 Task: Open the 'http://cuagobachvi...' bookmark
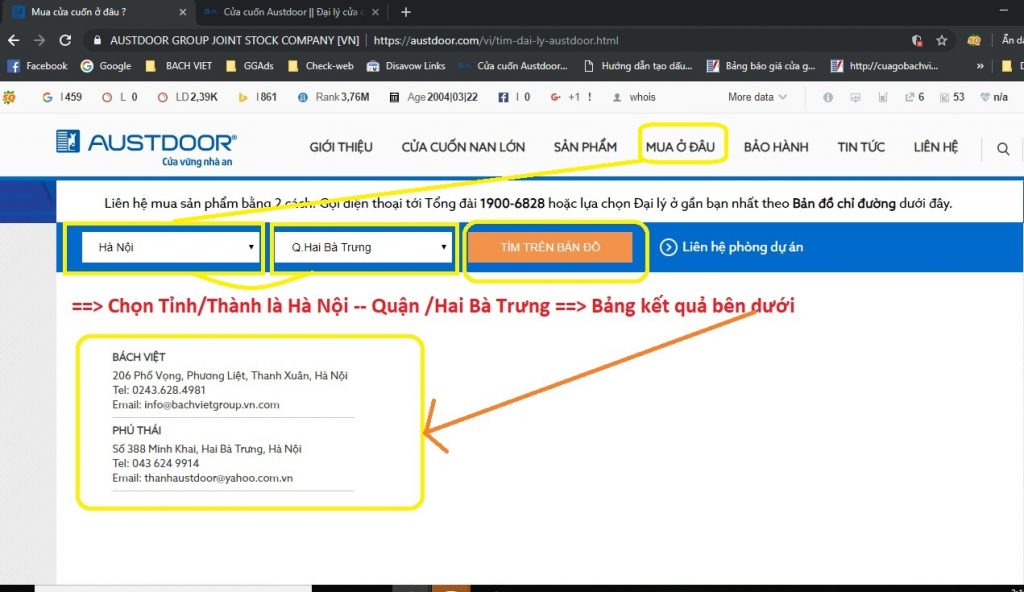click(884, 66)
